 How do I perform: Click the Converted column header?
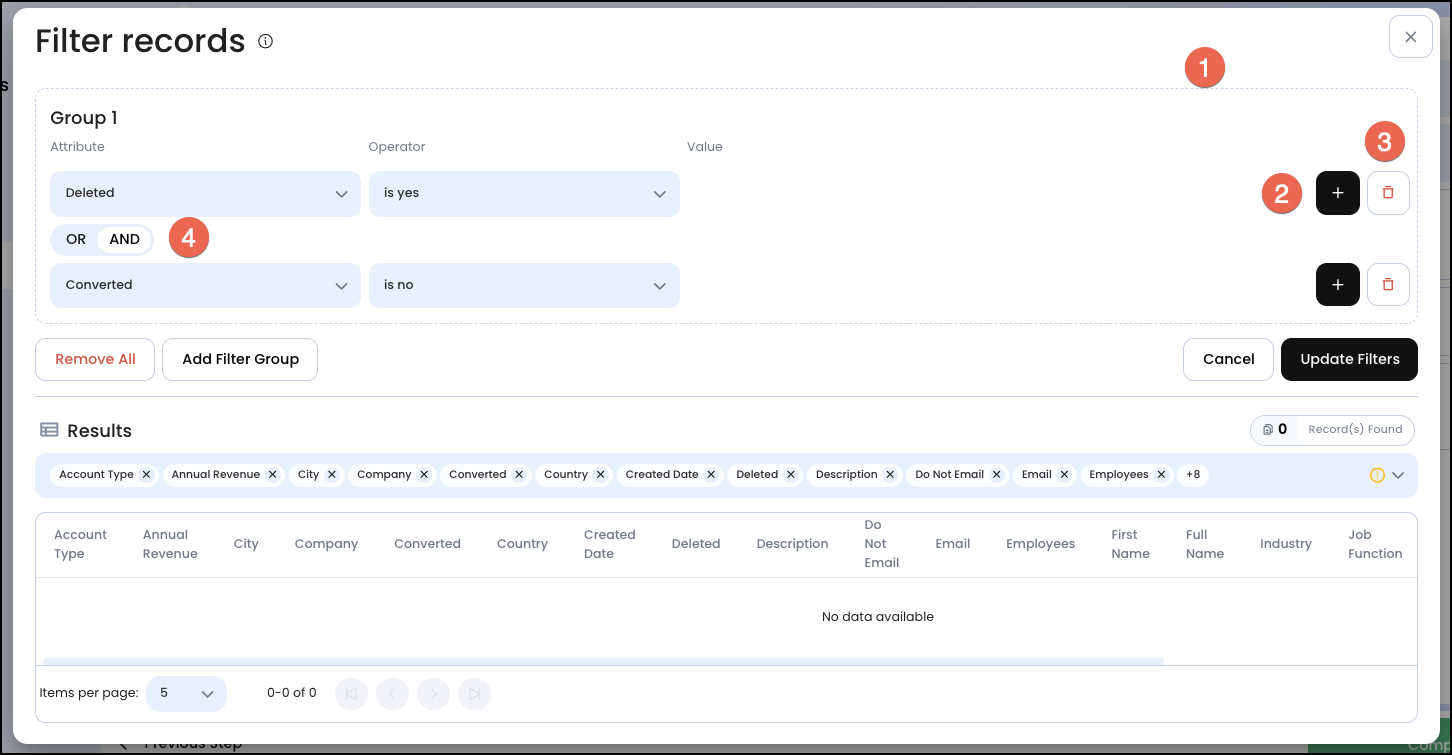(x=427, y=544)
